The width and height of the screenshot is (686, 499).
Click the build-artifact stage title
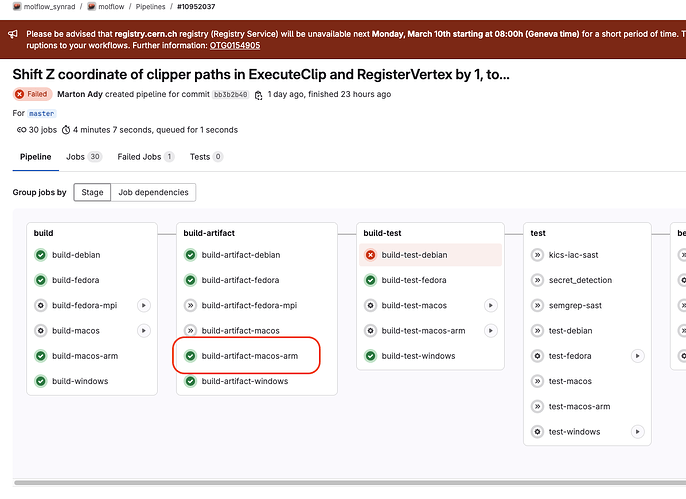pyautogui.click(x=209, y=233)
